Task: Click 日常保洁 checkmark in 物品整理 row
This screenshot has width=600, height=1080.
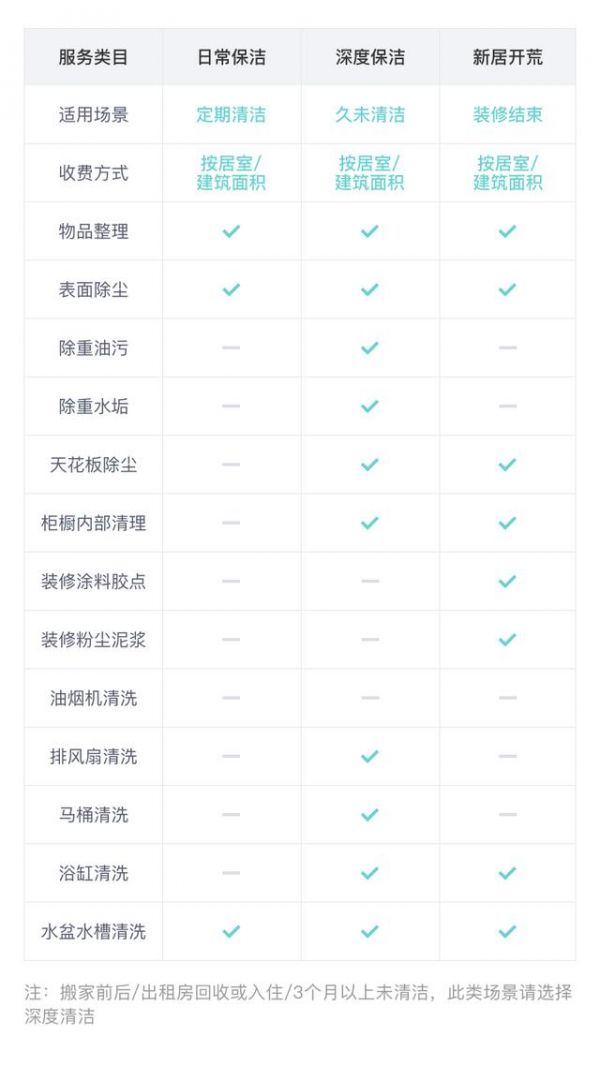Action: [231, 231]
